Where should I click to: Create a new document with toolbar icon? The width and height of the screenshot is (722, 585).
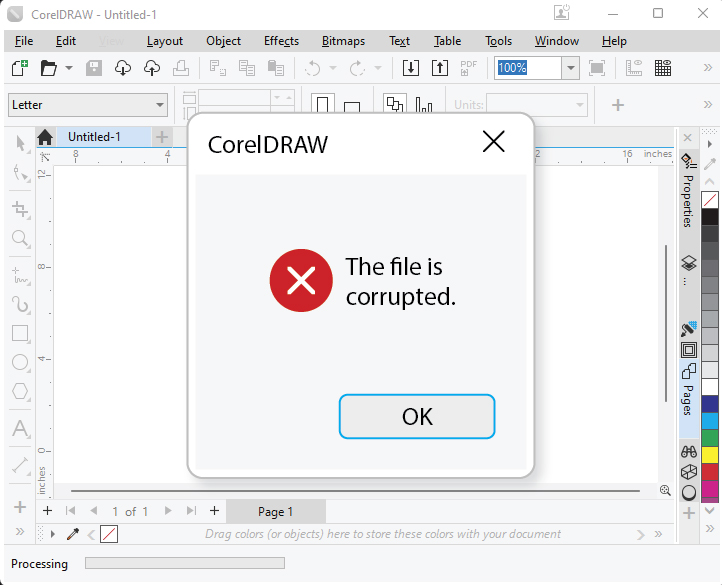point(20,68)
